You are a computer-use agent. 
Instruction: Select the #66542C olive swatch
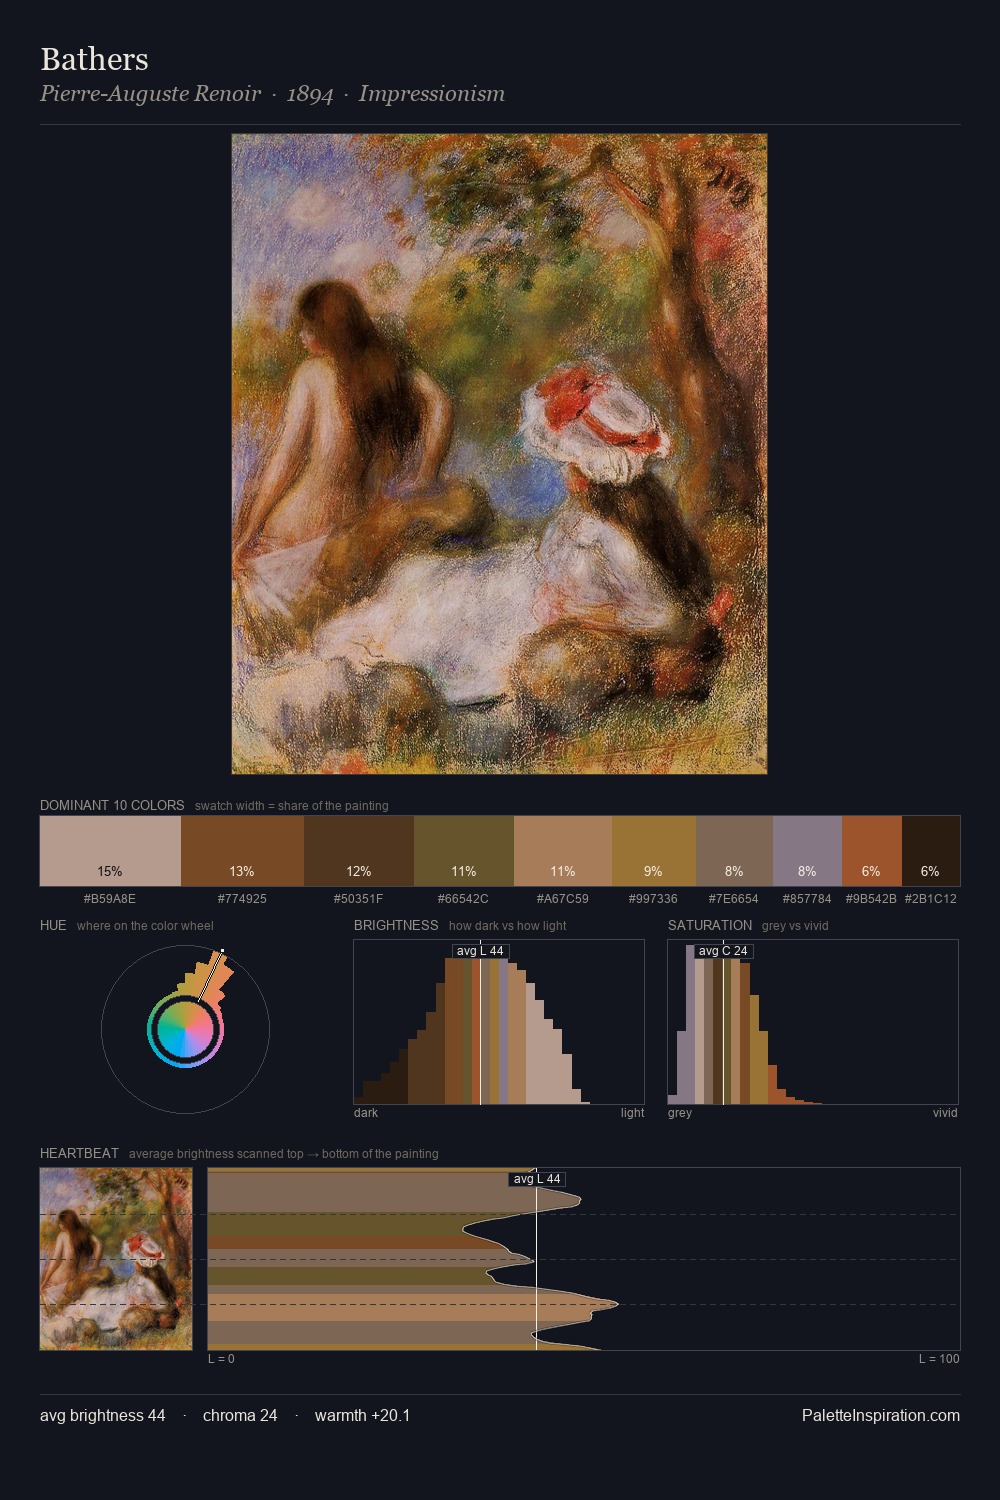coord(464,851)
